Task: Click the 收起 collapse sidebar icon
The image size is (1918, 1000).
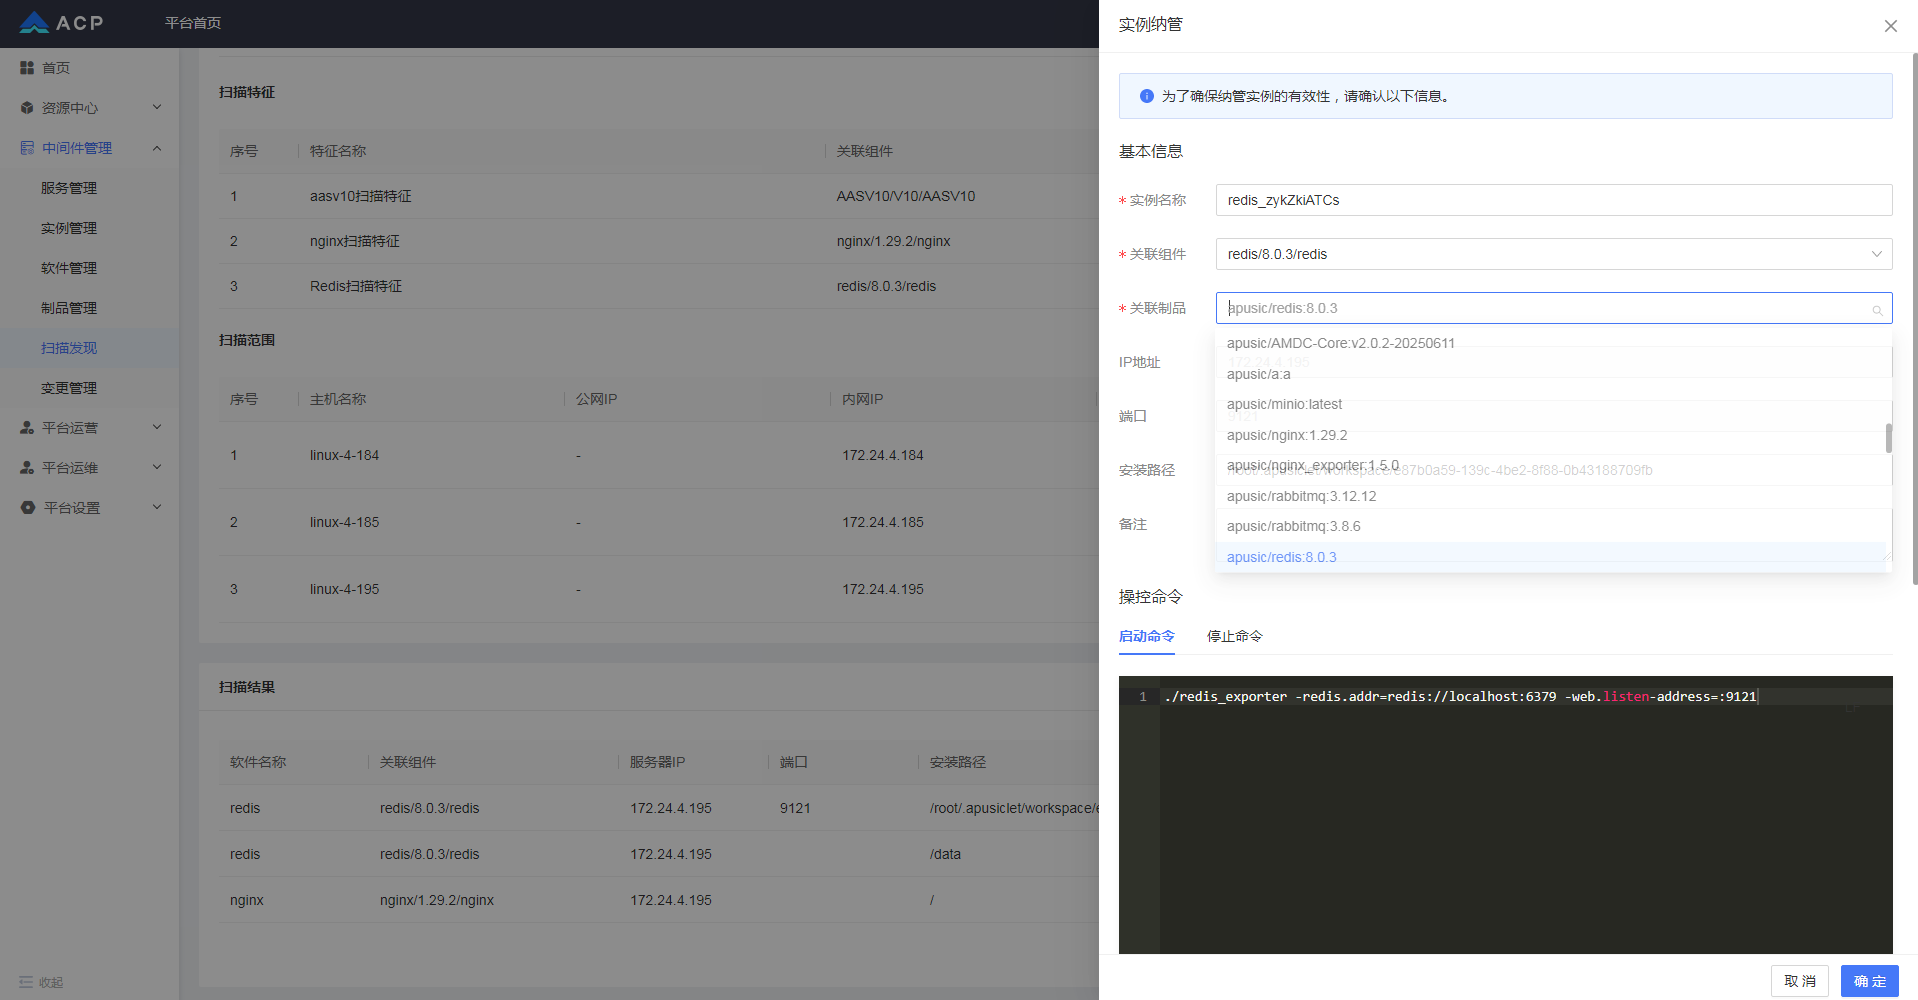Action: pyautogui.click(x=26, y=982)
